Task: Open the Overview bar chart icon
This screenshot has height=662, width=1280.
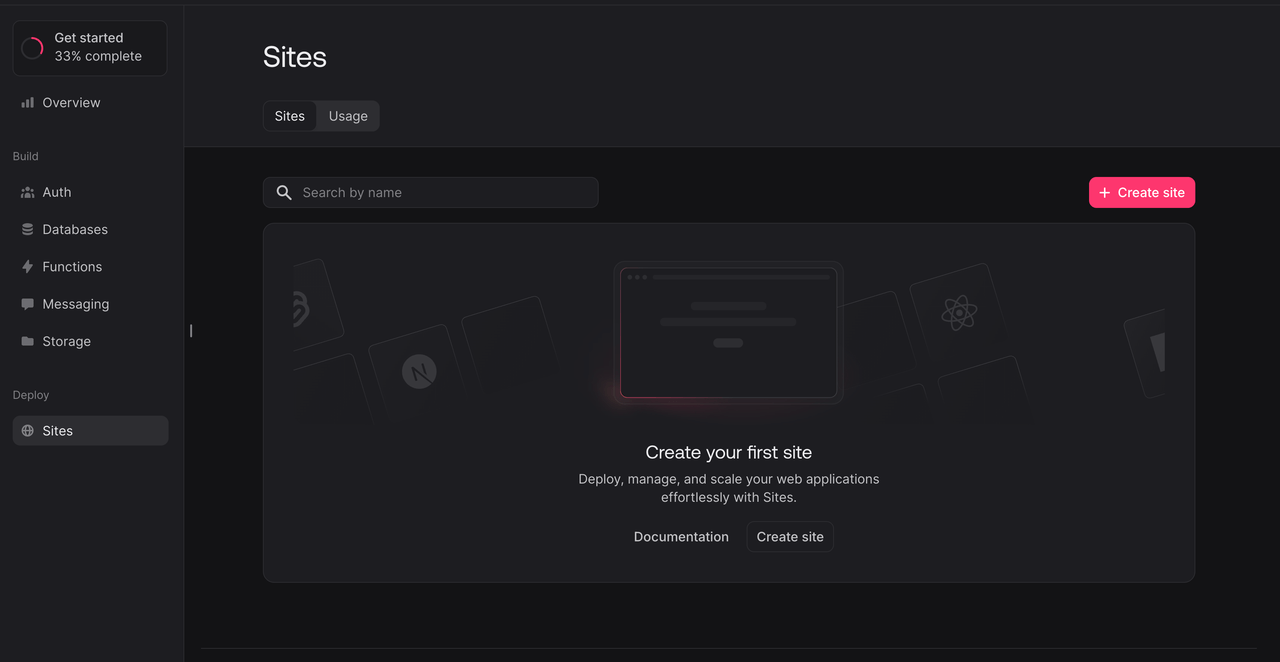Action: pyautogui.click(x=27, y=102)
